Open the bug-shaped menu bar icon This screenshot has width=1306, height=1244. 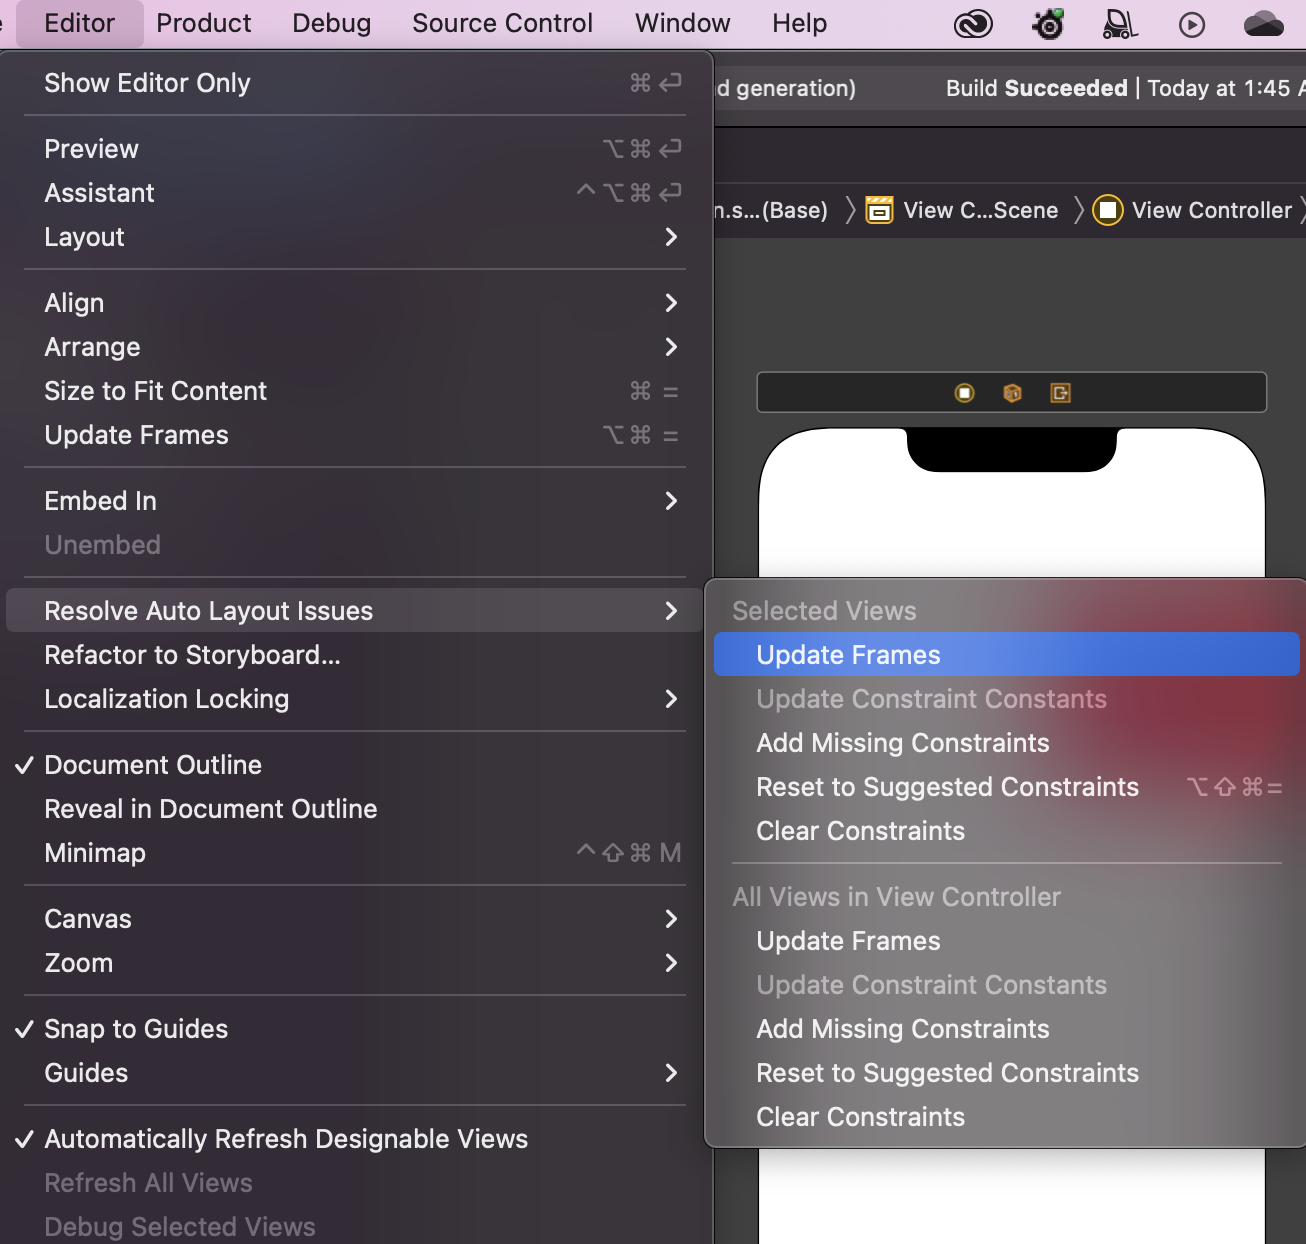pyautogui.click(x=1048, y=24)
